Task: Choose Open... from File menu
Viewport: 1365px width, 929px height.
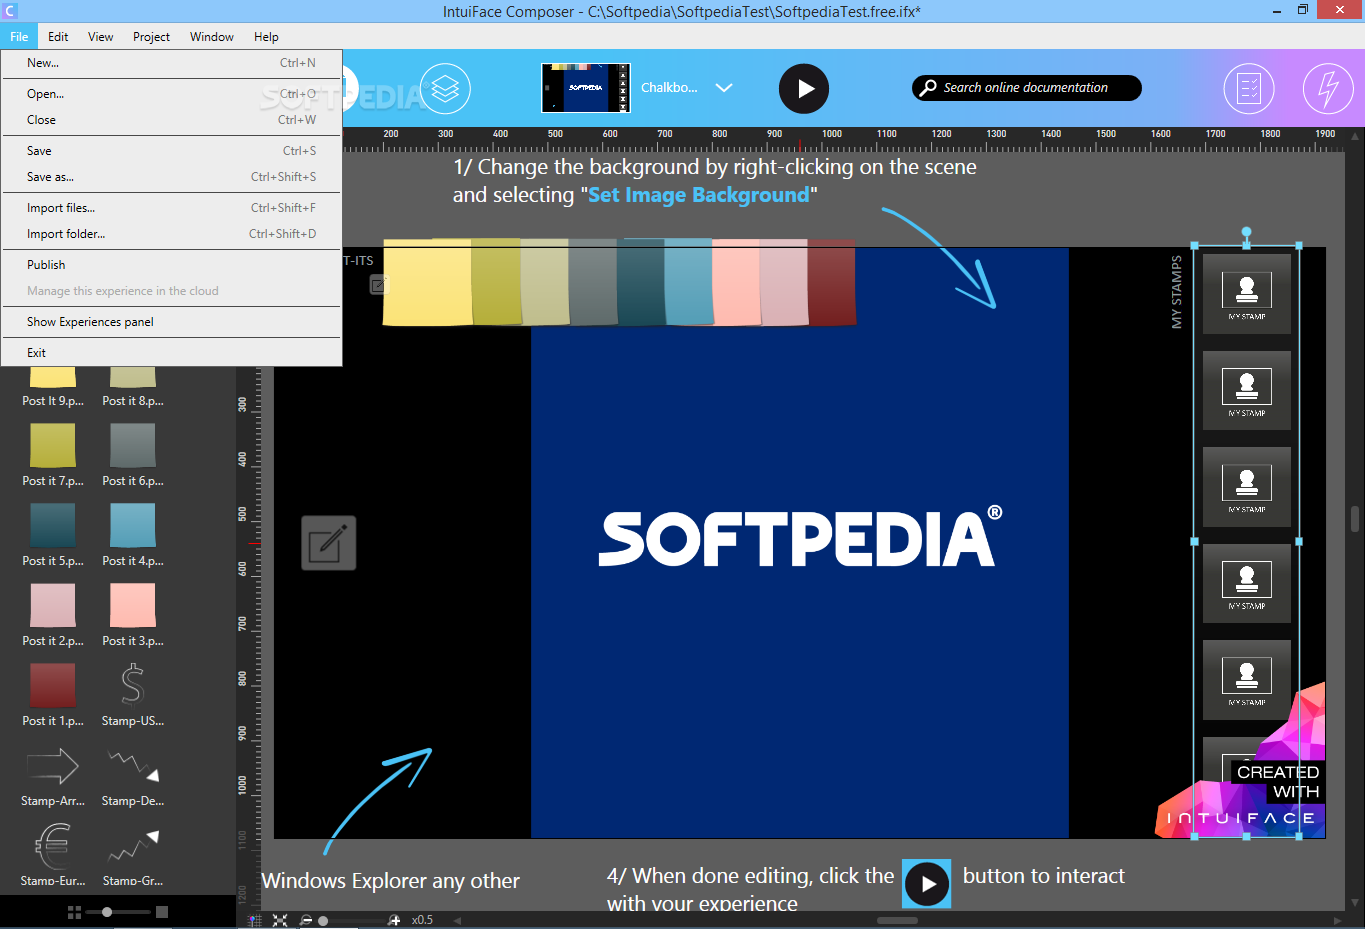Action: (171, 94)
